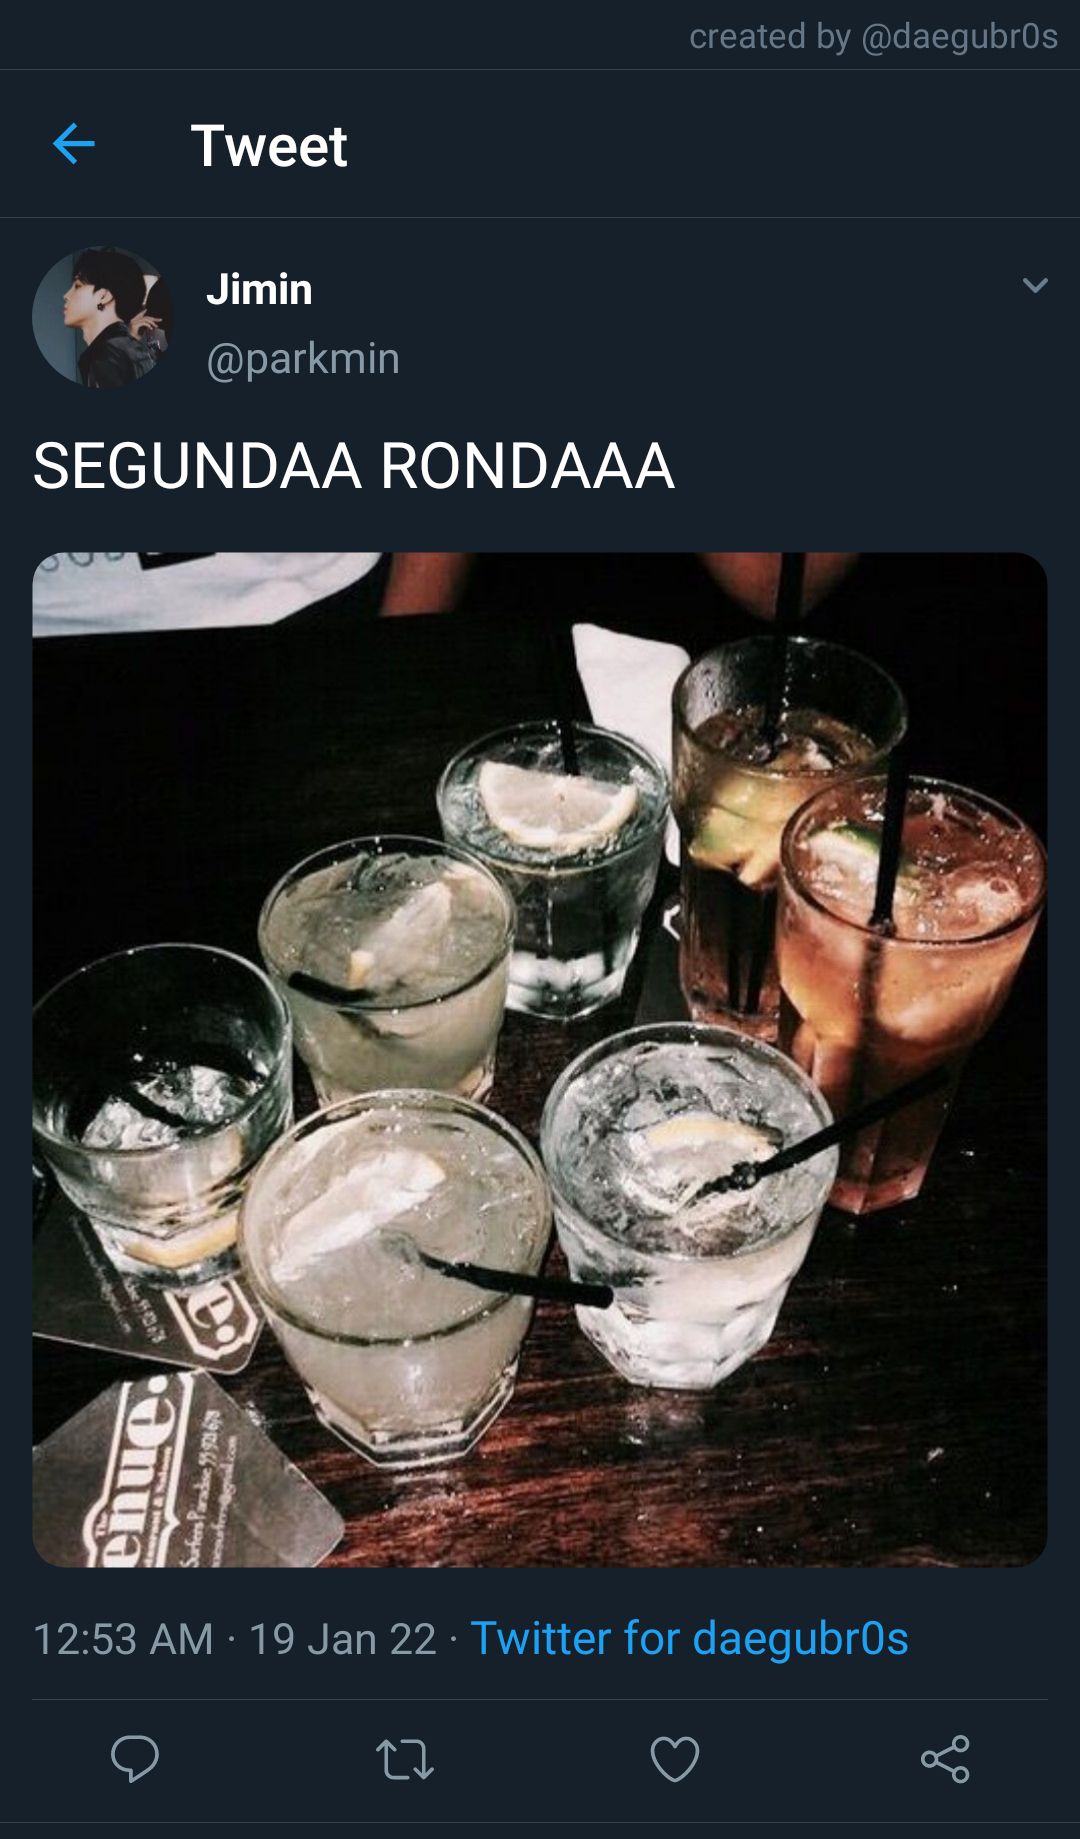Screen dimensions: 1080x1839
Task: Expand the tweet options chevron
Action: pos(1035,286)
